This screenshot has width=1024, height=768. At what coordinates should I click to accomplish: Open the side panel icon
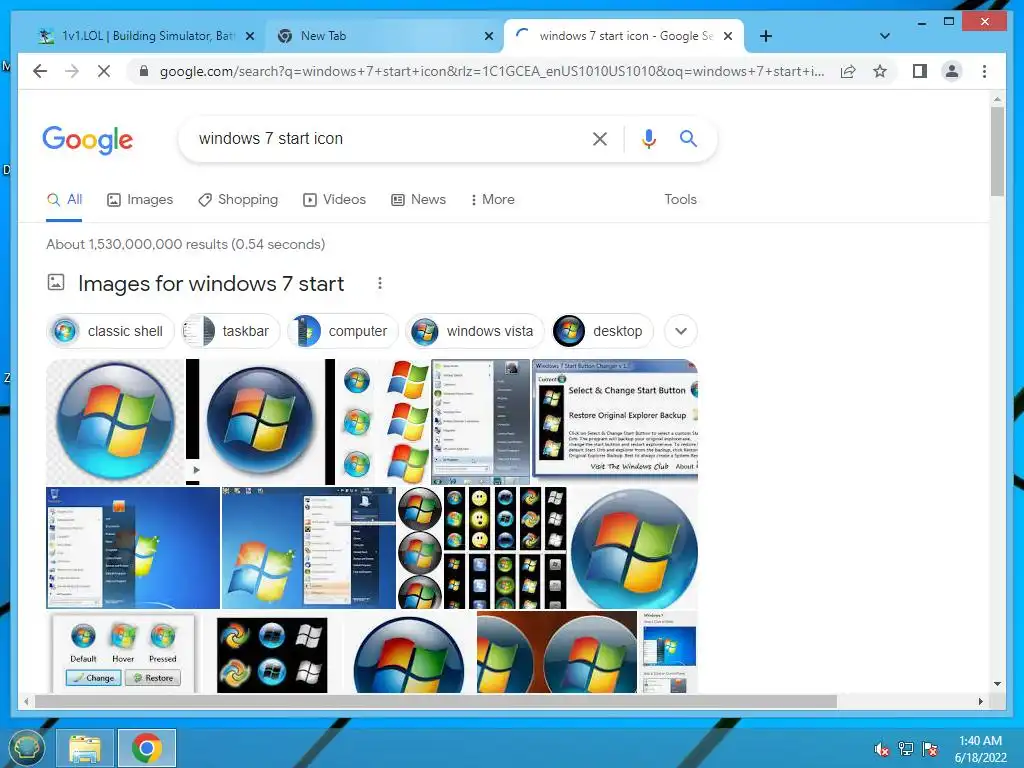pyautogui.click(x=920, y=71)
